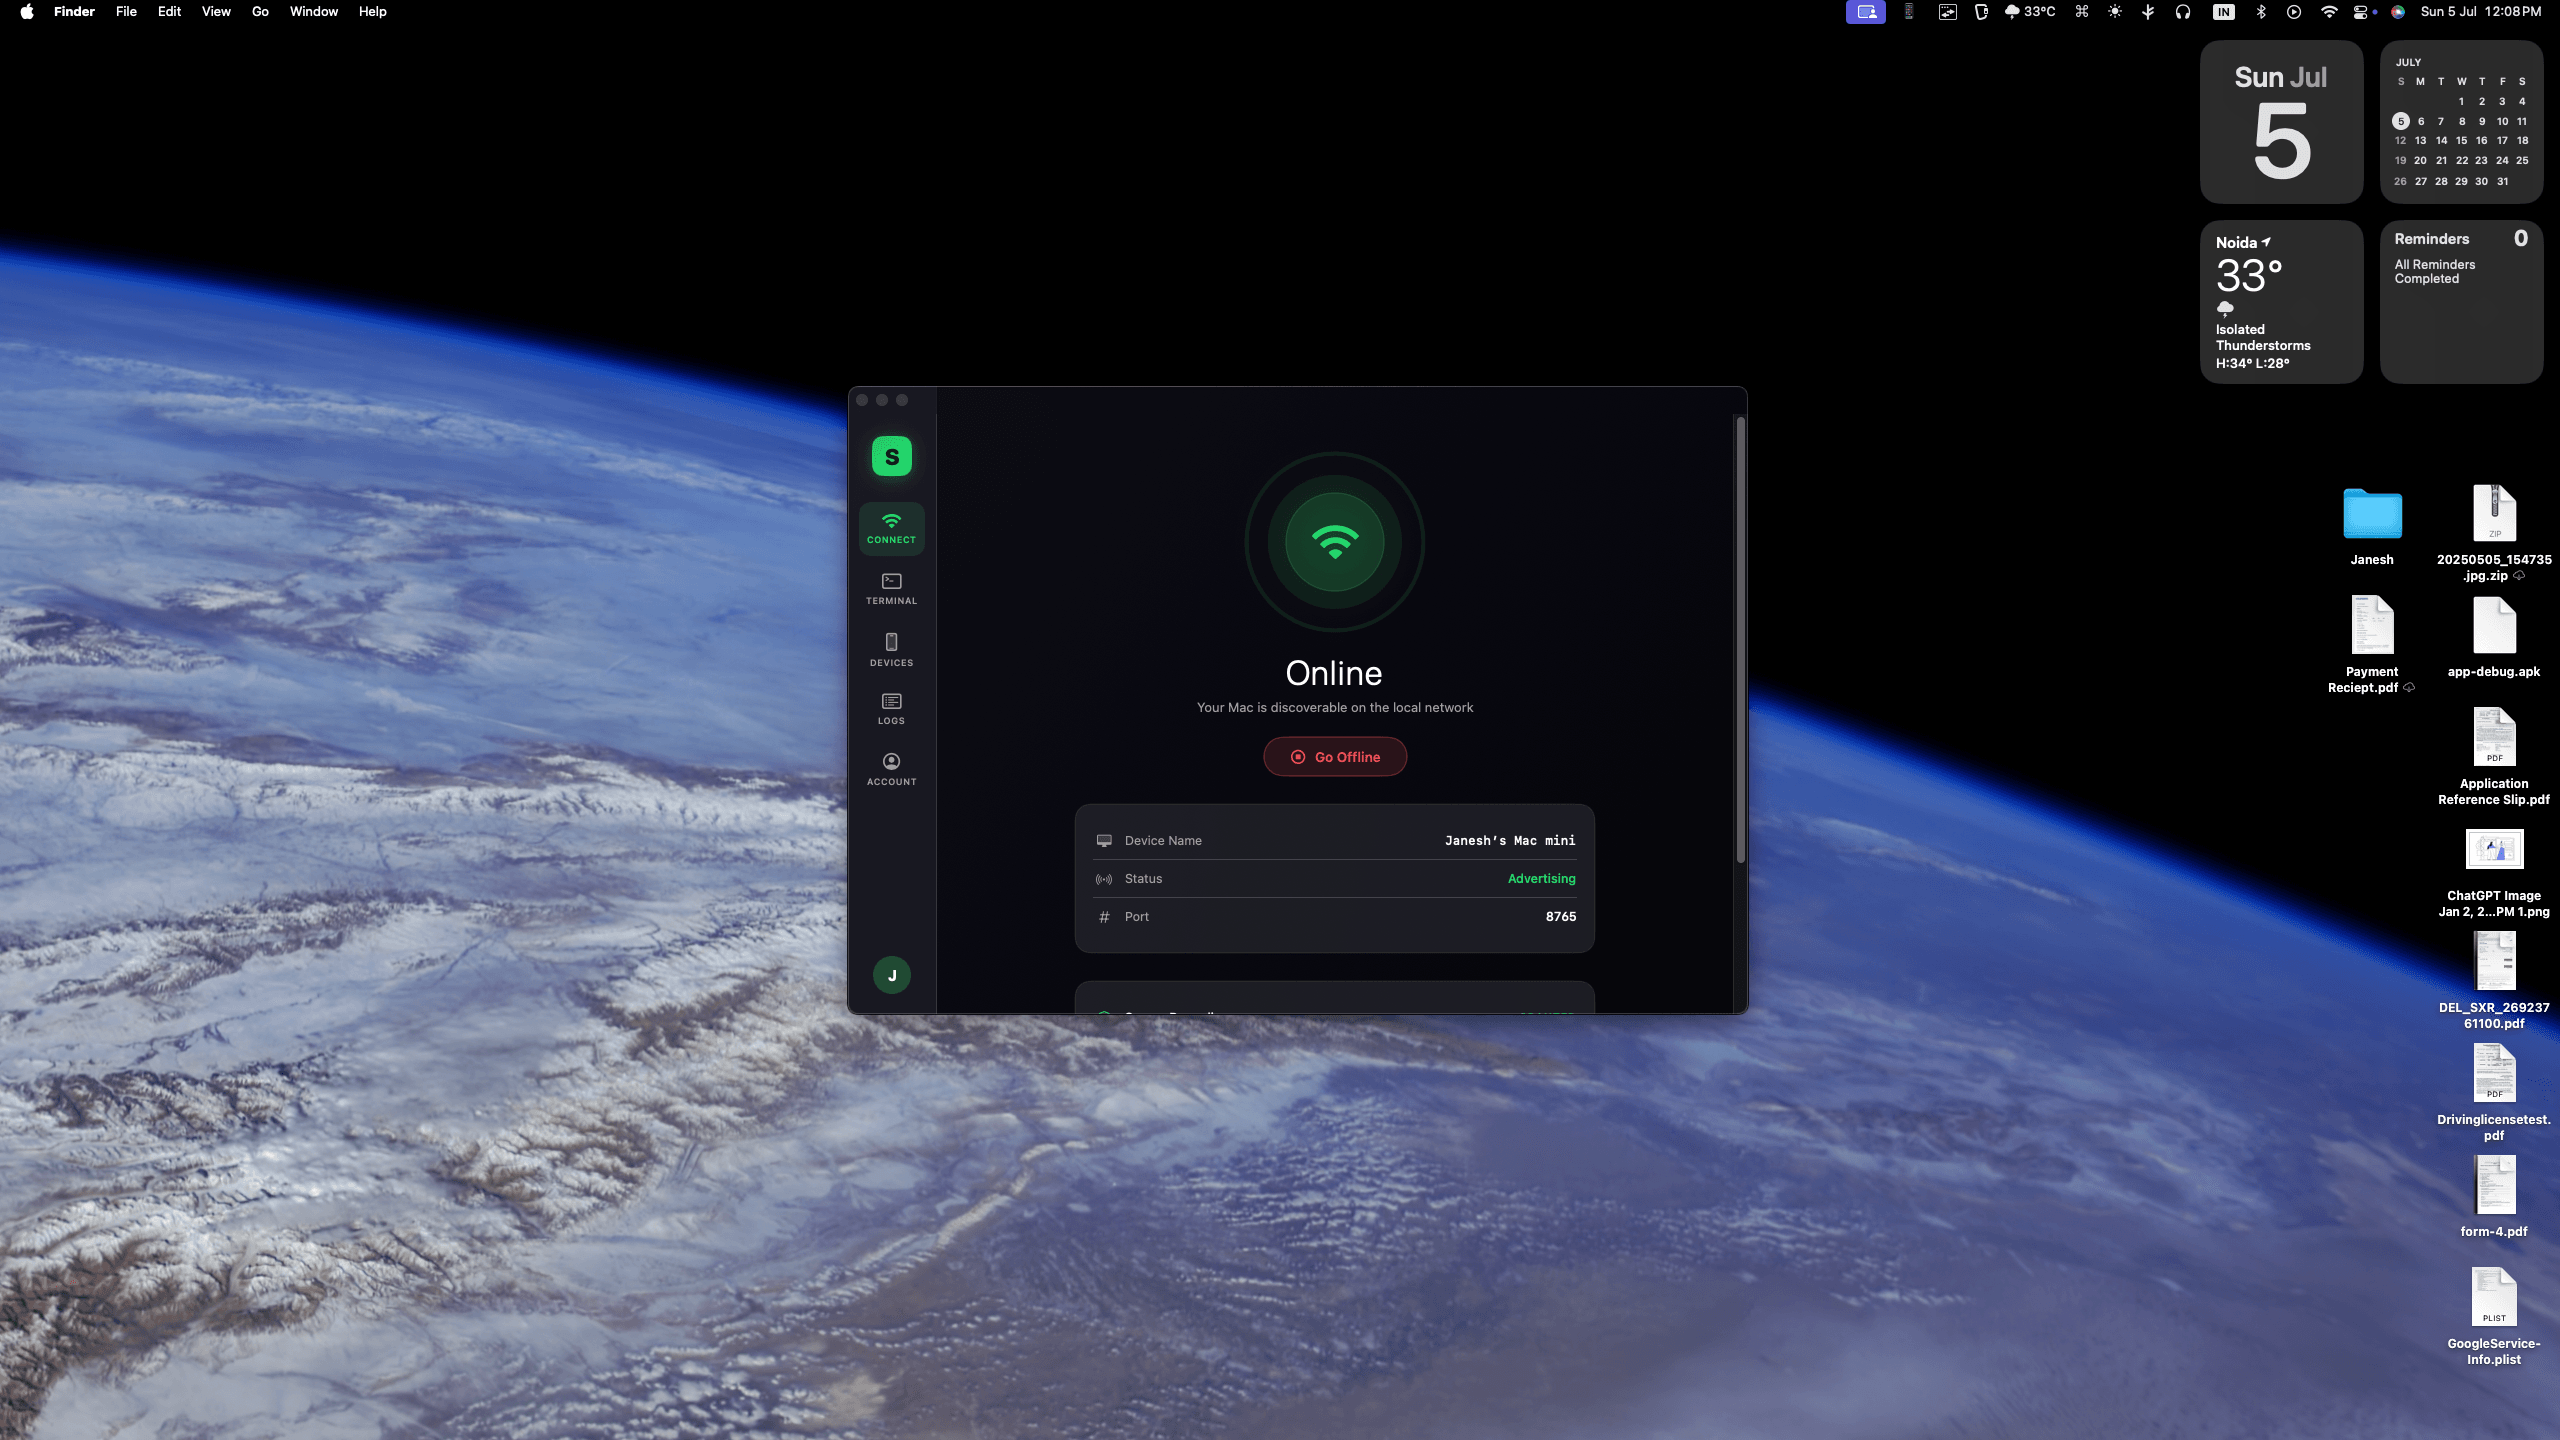Open the File menu
2560x1440 pixels.
tap(126, 12)
